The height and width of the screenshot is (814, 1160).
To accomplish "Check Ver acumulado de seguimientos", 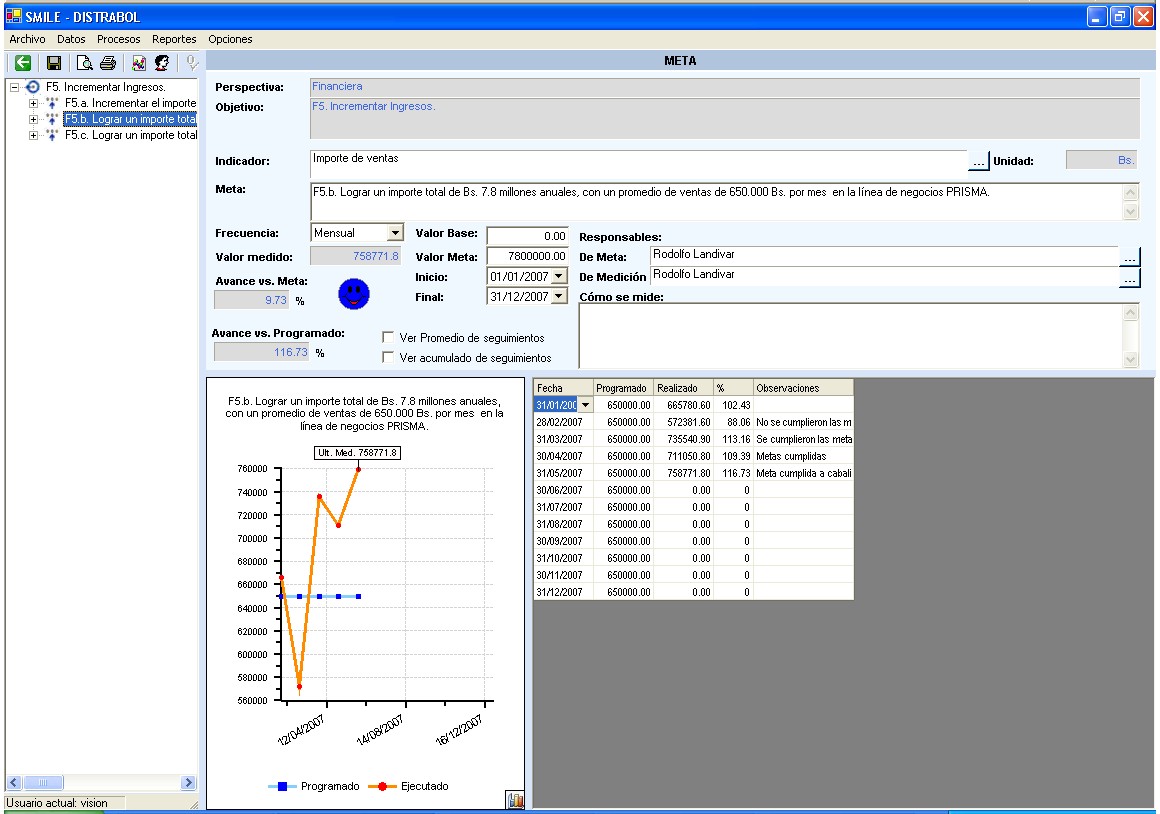I will (388, 357).
